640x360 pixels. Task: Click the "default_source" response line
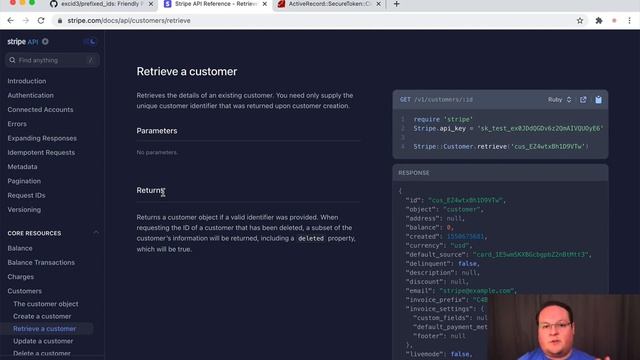pos(498,254)
